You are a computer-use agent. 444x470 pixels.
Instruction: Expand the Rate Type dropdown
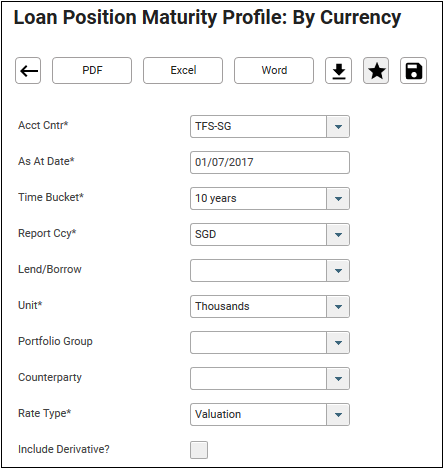click(x=338, y=415)
